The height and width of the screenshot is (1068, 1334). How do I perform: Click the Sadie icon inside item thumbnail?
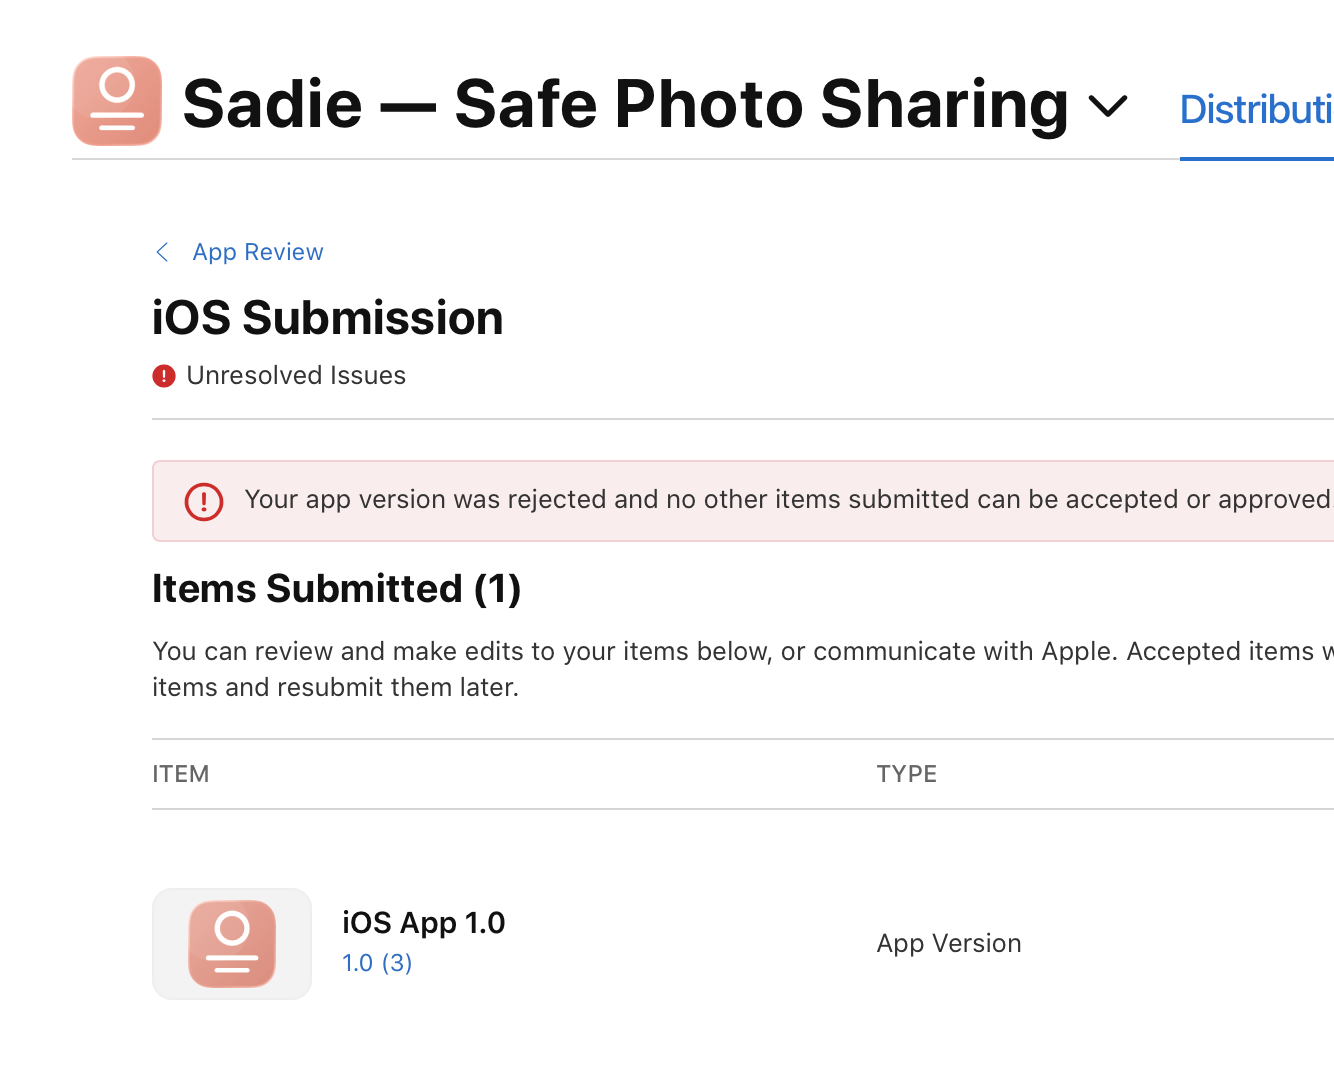(232, 944)
